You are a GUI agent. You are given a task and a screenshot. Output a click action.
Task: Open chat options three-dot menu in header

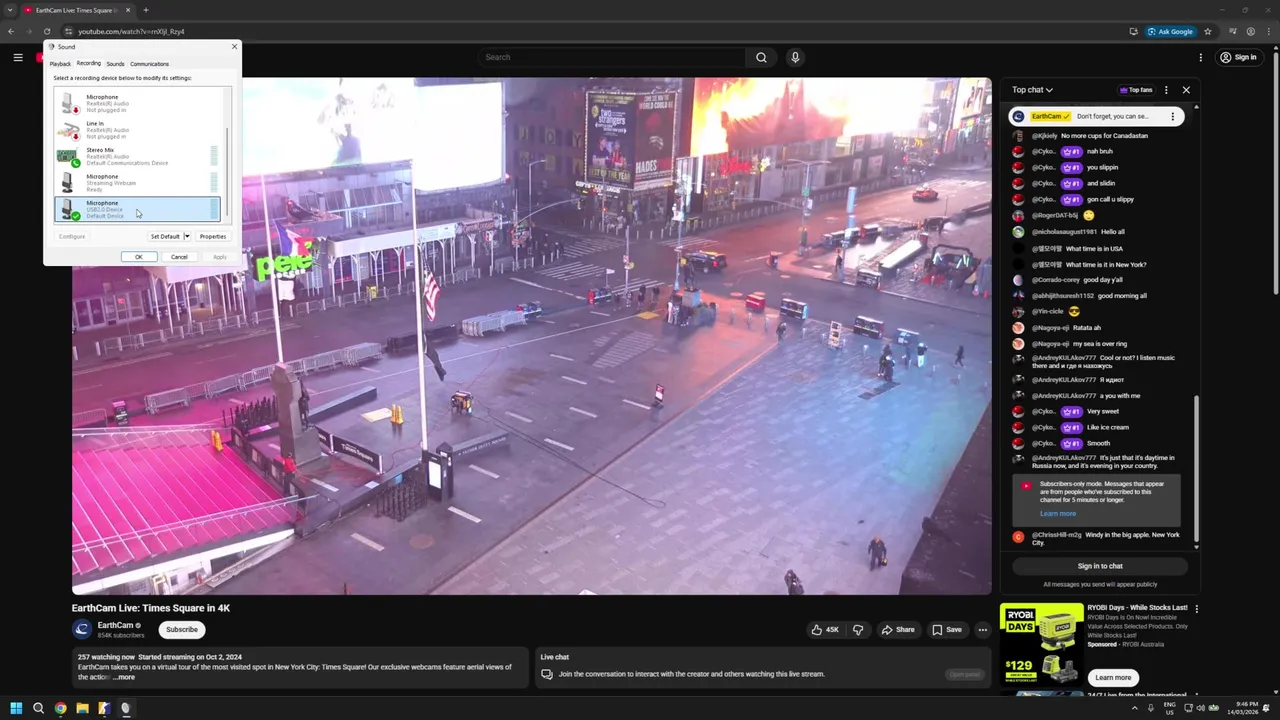click(1165, 90)
